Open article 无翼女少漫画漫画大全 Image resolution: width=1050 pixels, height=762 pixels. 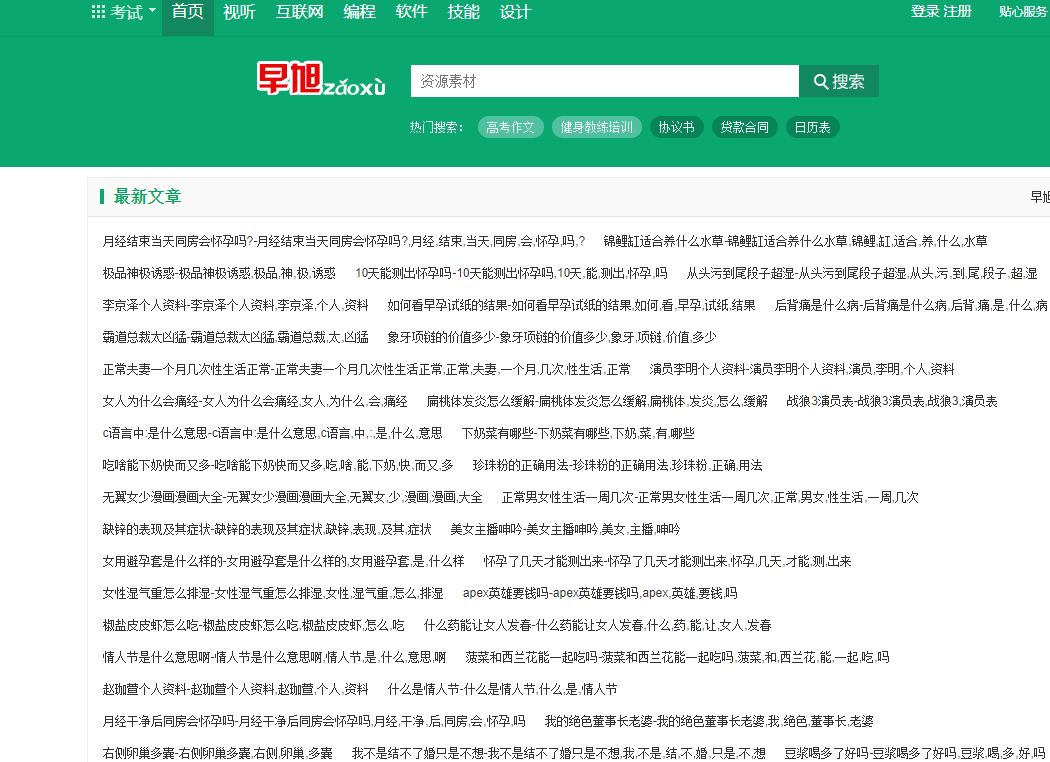[x=292, y=498]
